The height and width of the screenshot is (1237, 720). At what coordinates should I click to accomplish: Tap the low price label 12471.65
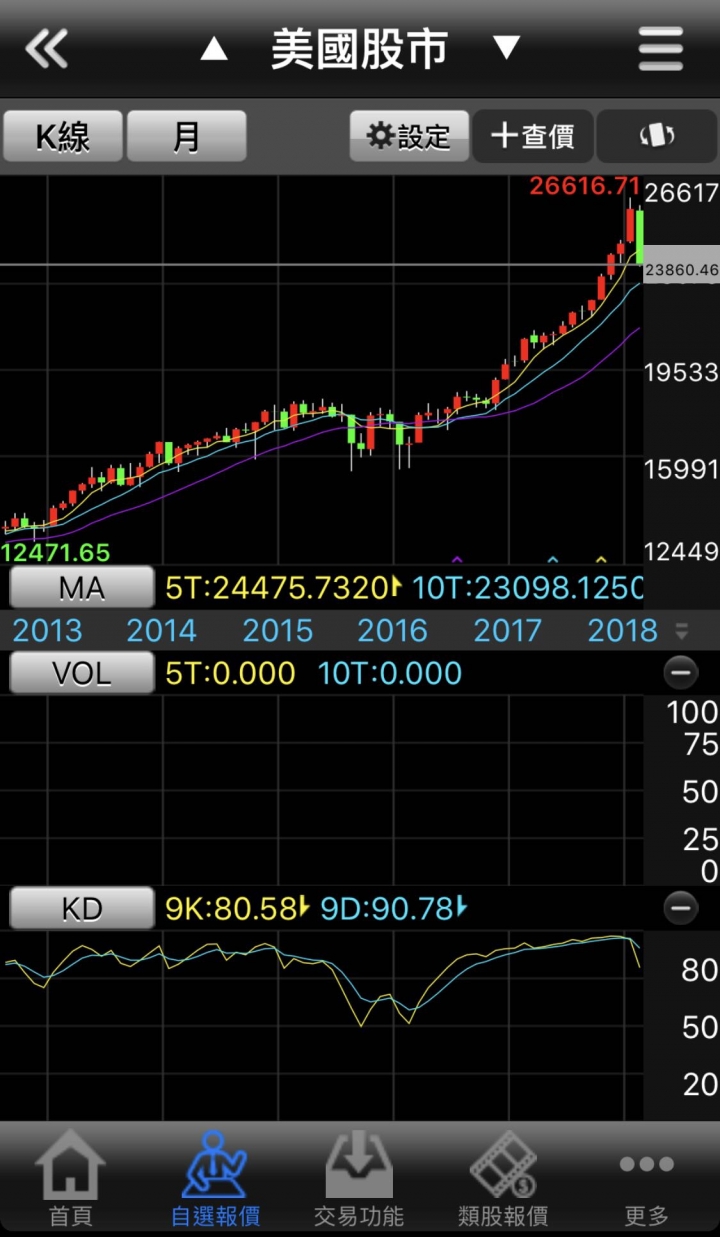pyautogui.click(x=56, y=552)
